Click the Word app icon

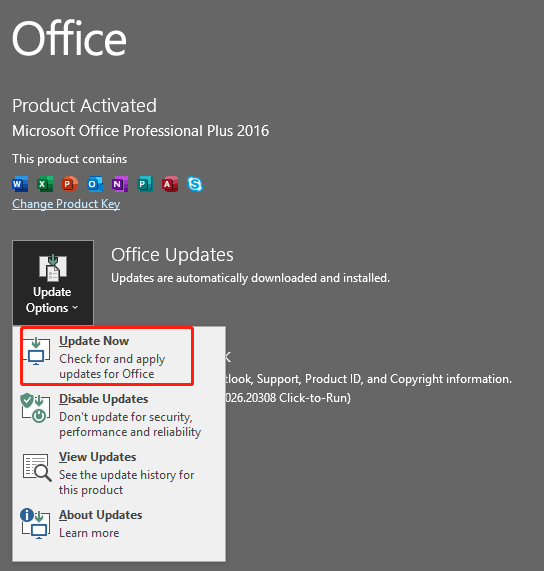point(20,184)
